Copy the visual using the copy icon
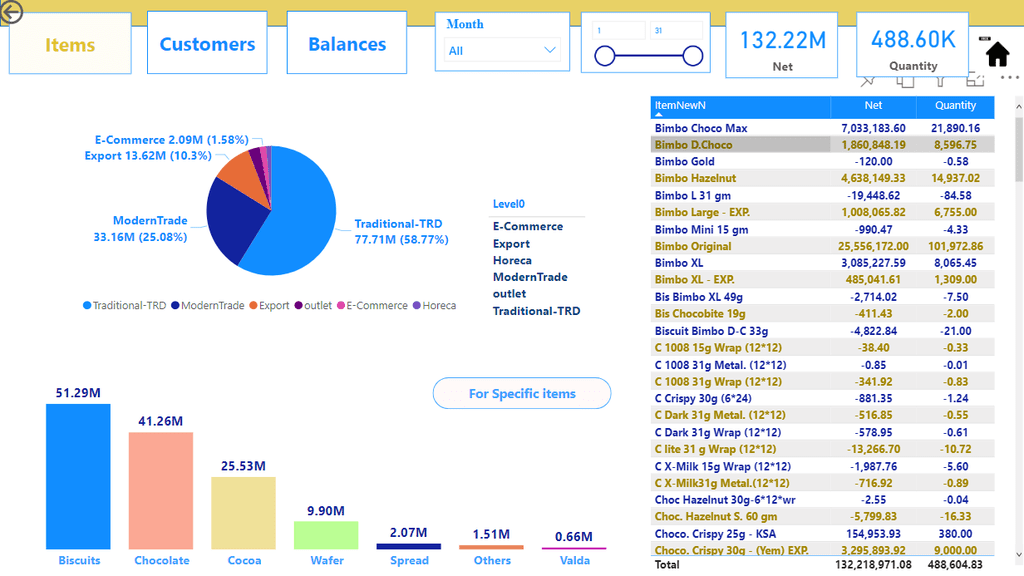 tap(905, 80)
